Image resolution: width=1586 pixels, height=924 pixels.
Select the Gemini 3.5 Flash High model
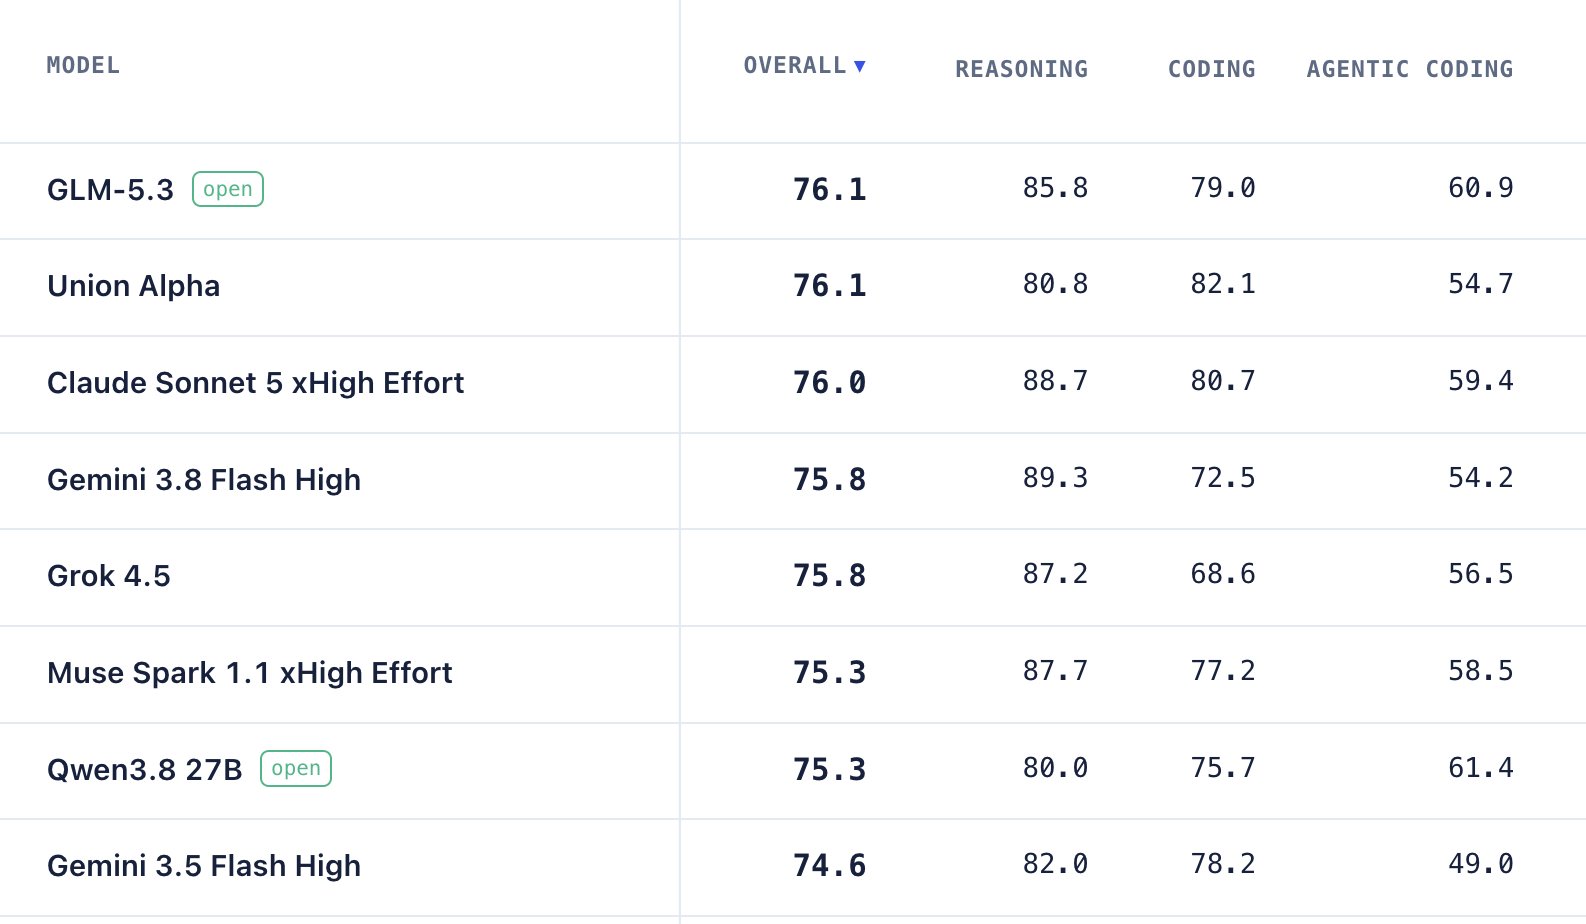coord(204,866)
